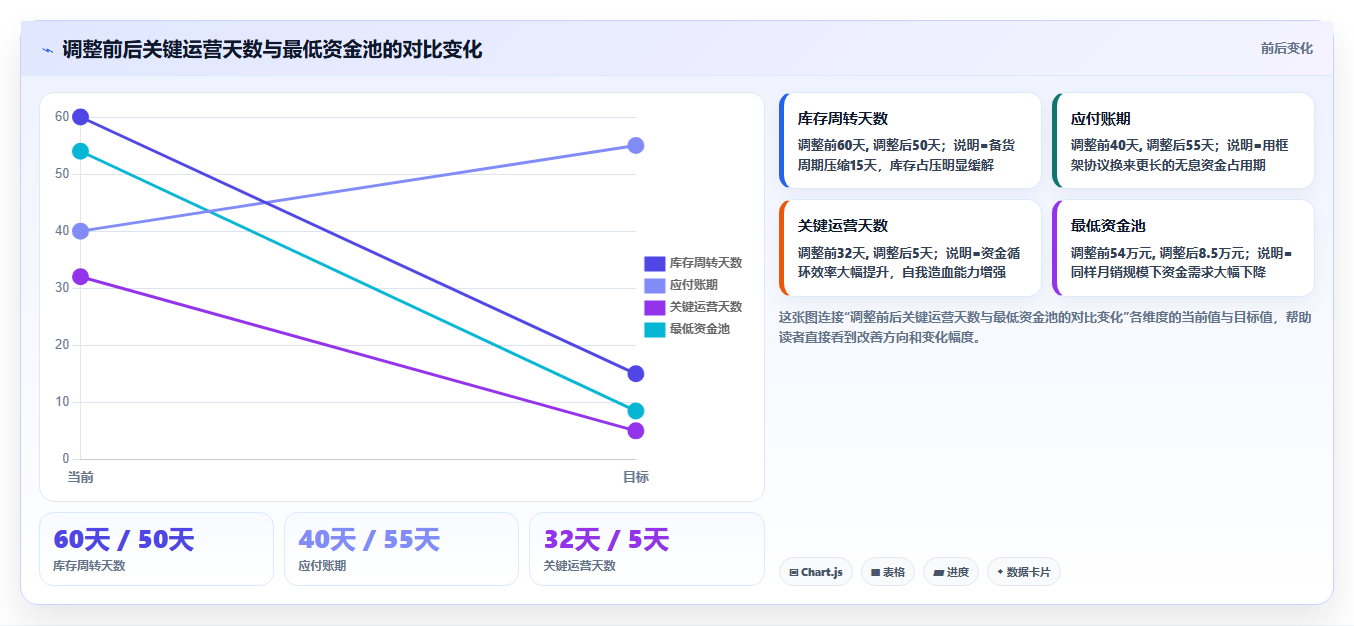Click description text 调整前54万元, 调整后8.5万元
The image size is (1354, 626).
pyautogui.click(x=1159, y=253)
